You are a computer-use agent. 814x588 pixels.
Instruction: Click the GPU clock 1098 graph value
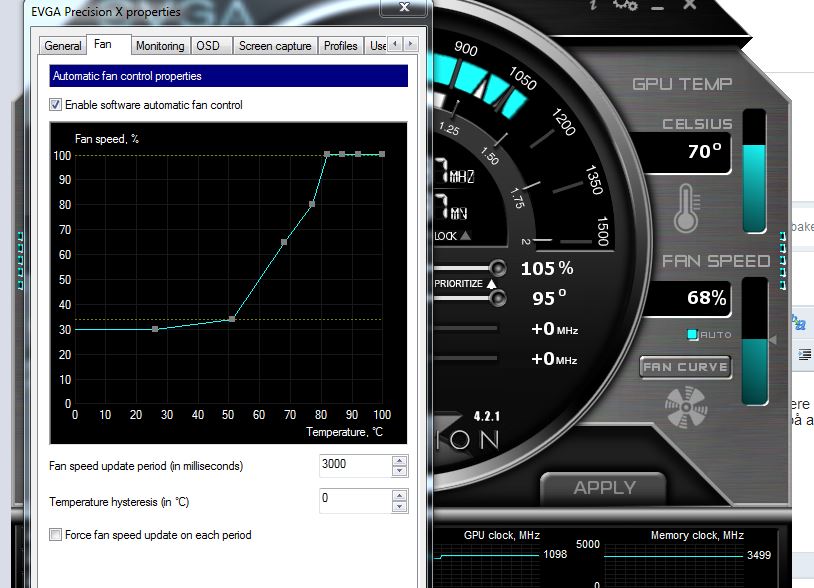coord(555,554)
